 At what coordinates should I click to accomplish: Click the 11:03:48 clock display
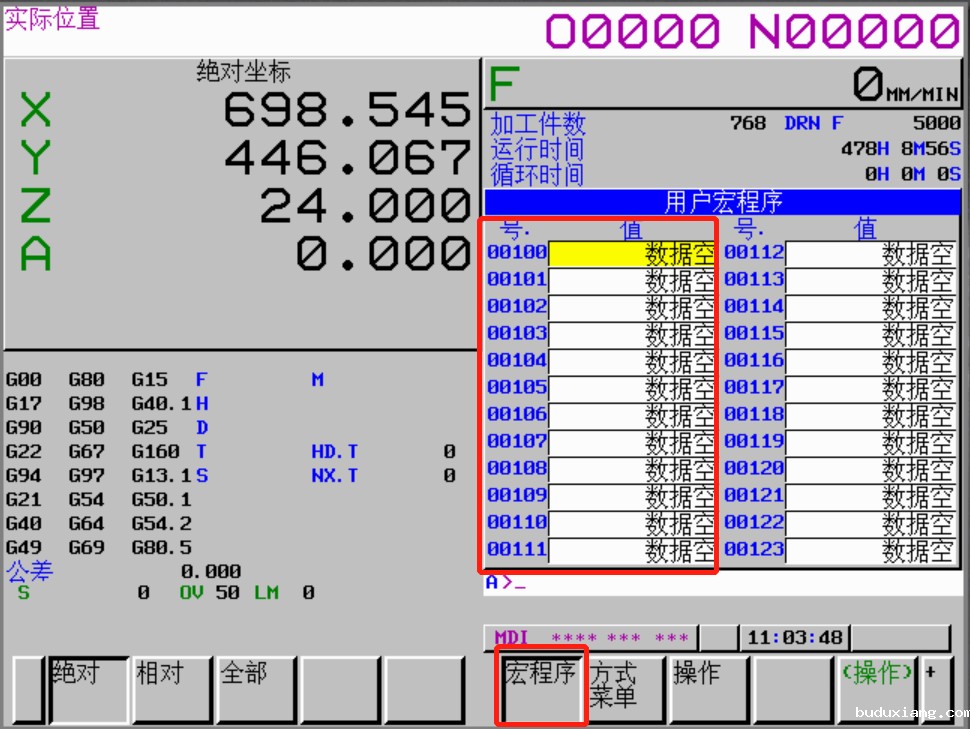pyautogui.click(x=795, y=638)
